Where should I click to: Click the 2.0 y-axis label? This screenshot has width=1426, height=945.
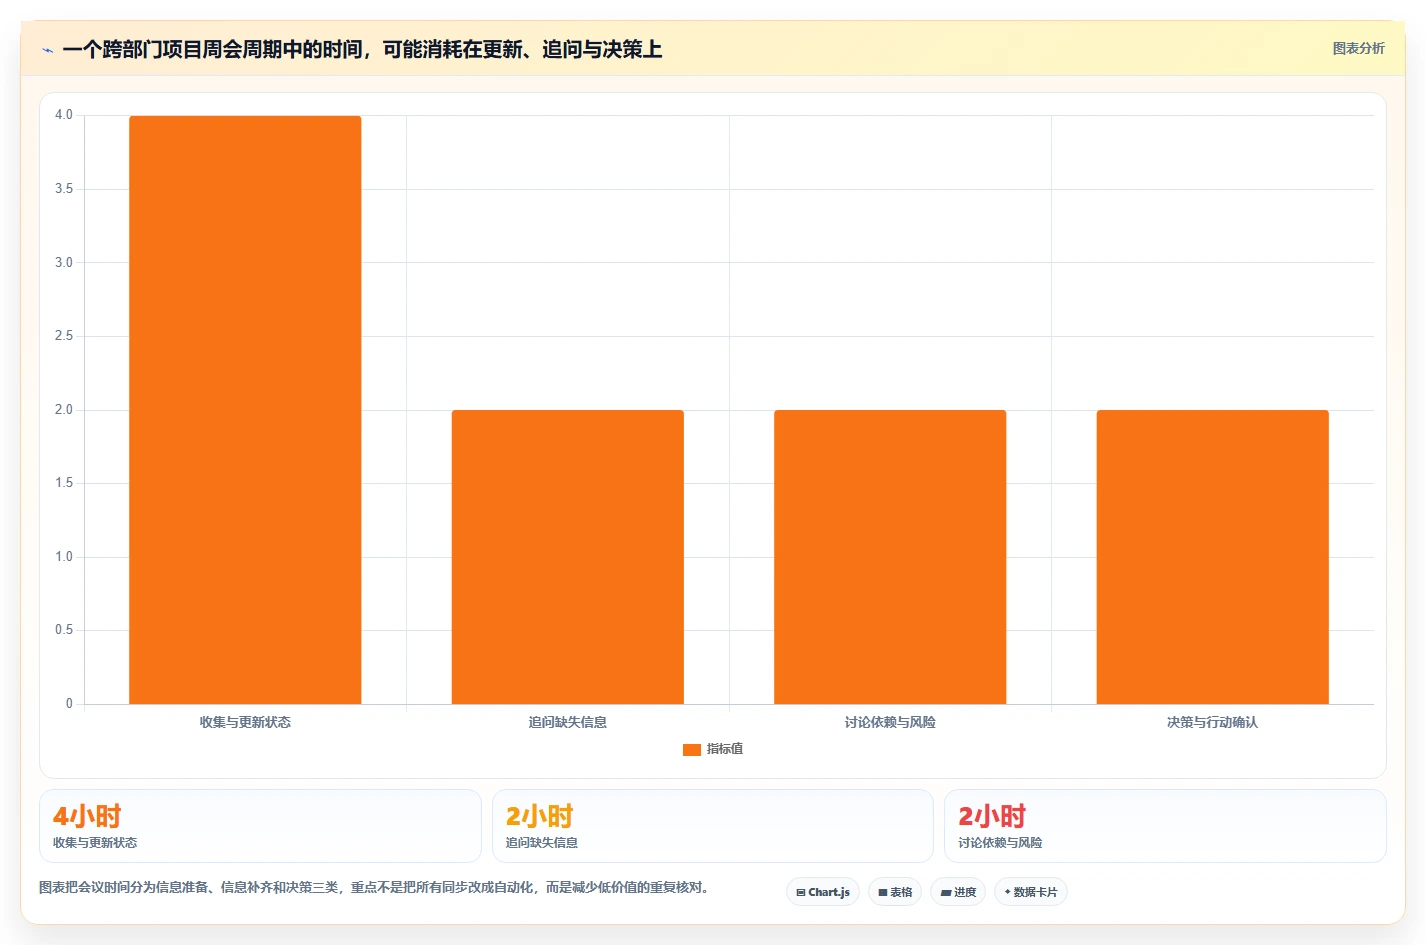pos(64,410)
